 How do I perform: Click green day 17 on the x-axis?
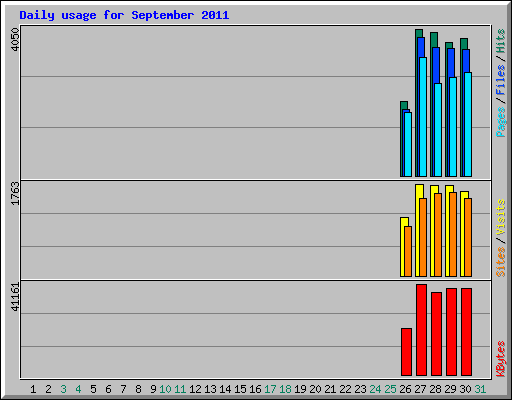pyautogui.click(x=270, y=389)
